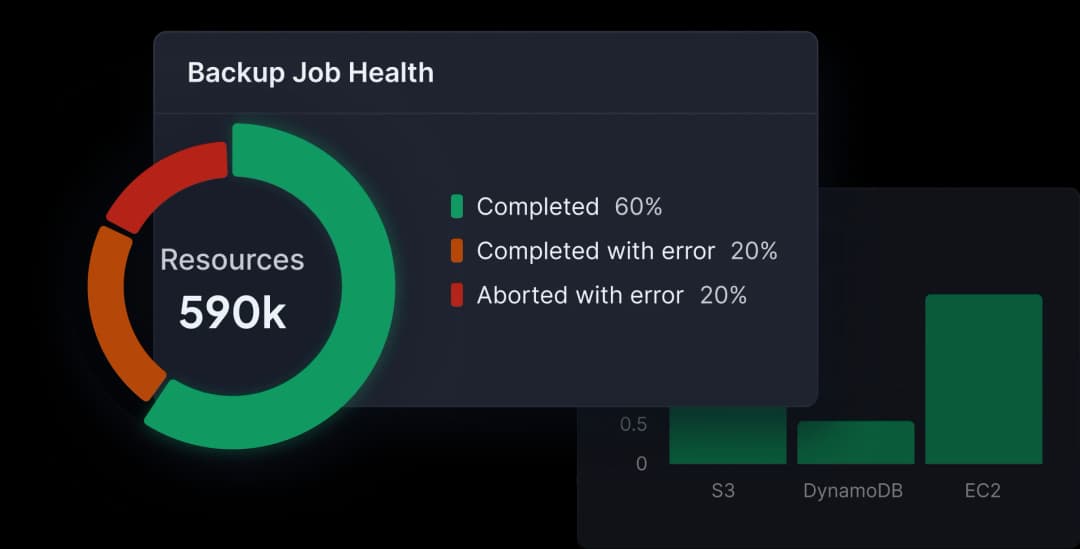Viewport: 1080px width, 549px height.
Task: Click the 60% Completed percentage value
Action: point(638,207)
